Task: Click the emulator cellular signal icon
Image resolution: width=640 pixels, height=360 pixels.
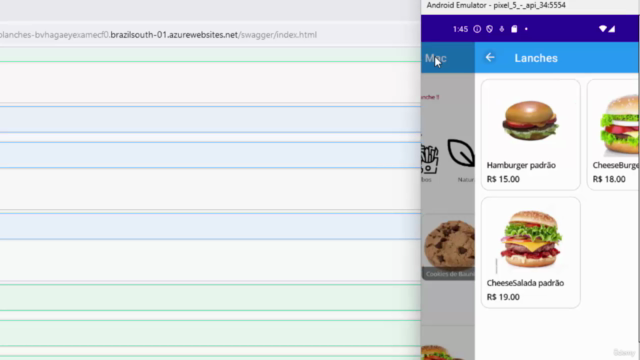Action: click(611, 29)
